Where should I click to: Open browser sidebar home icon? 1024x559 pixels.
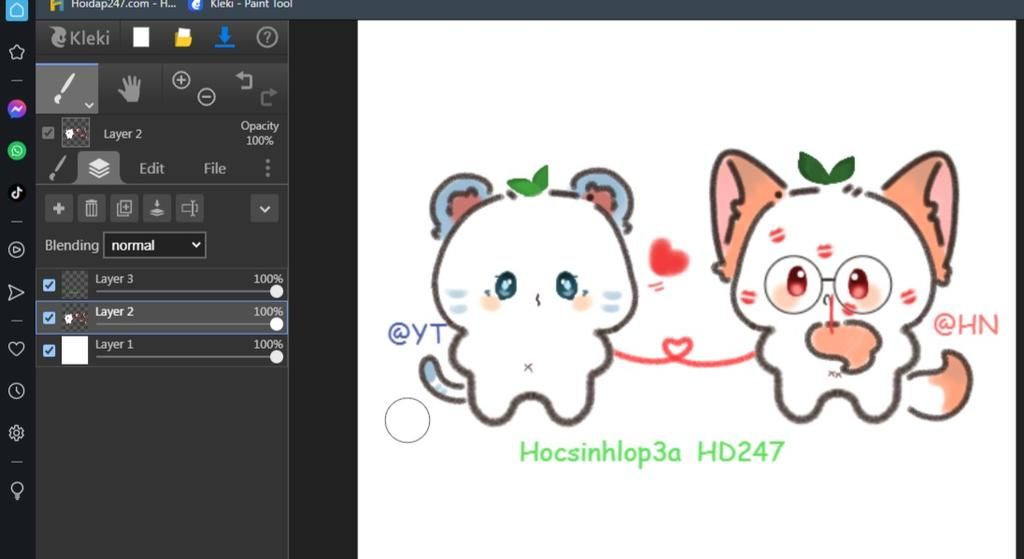(16, 10)
